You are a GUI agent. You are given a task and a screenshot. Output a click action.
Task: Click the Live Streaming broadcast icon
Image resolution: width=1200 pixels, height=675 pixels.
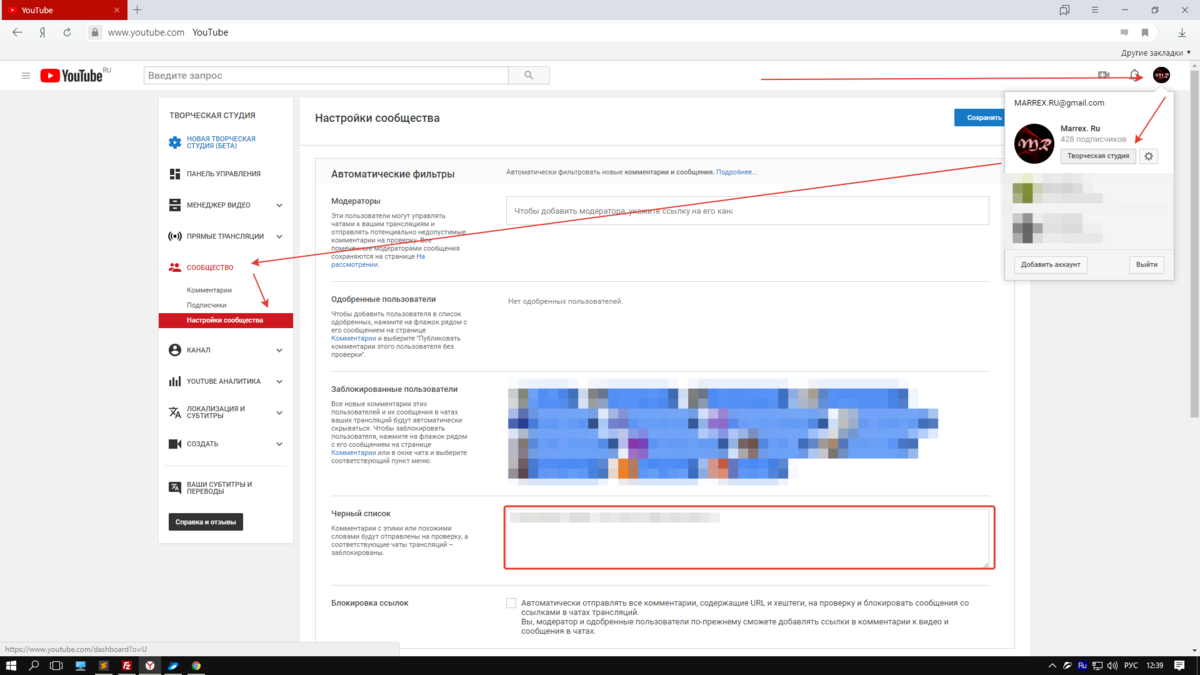click(x=175, y=236)
